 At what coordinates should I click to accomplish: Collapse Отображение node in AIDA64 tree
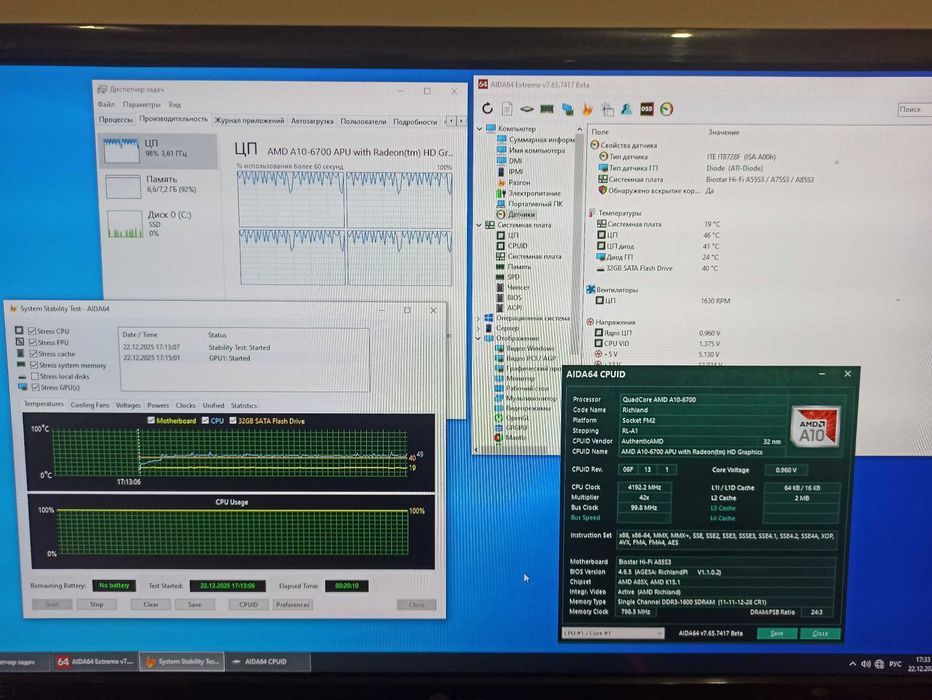pyautogui.click(x=478, y=338)
